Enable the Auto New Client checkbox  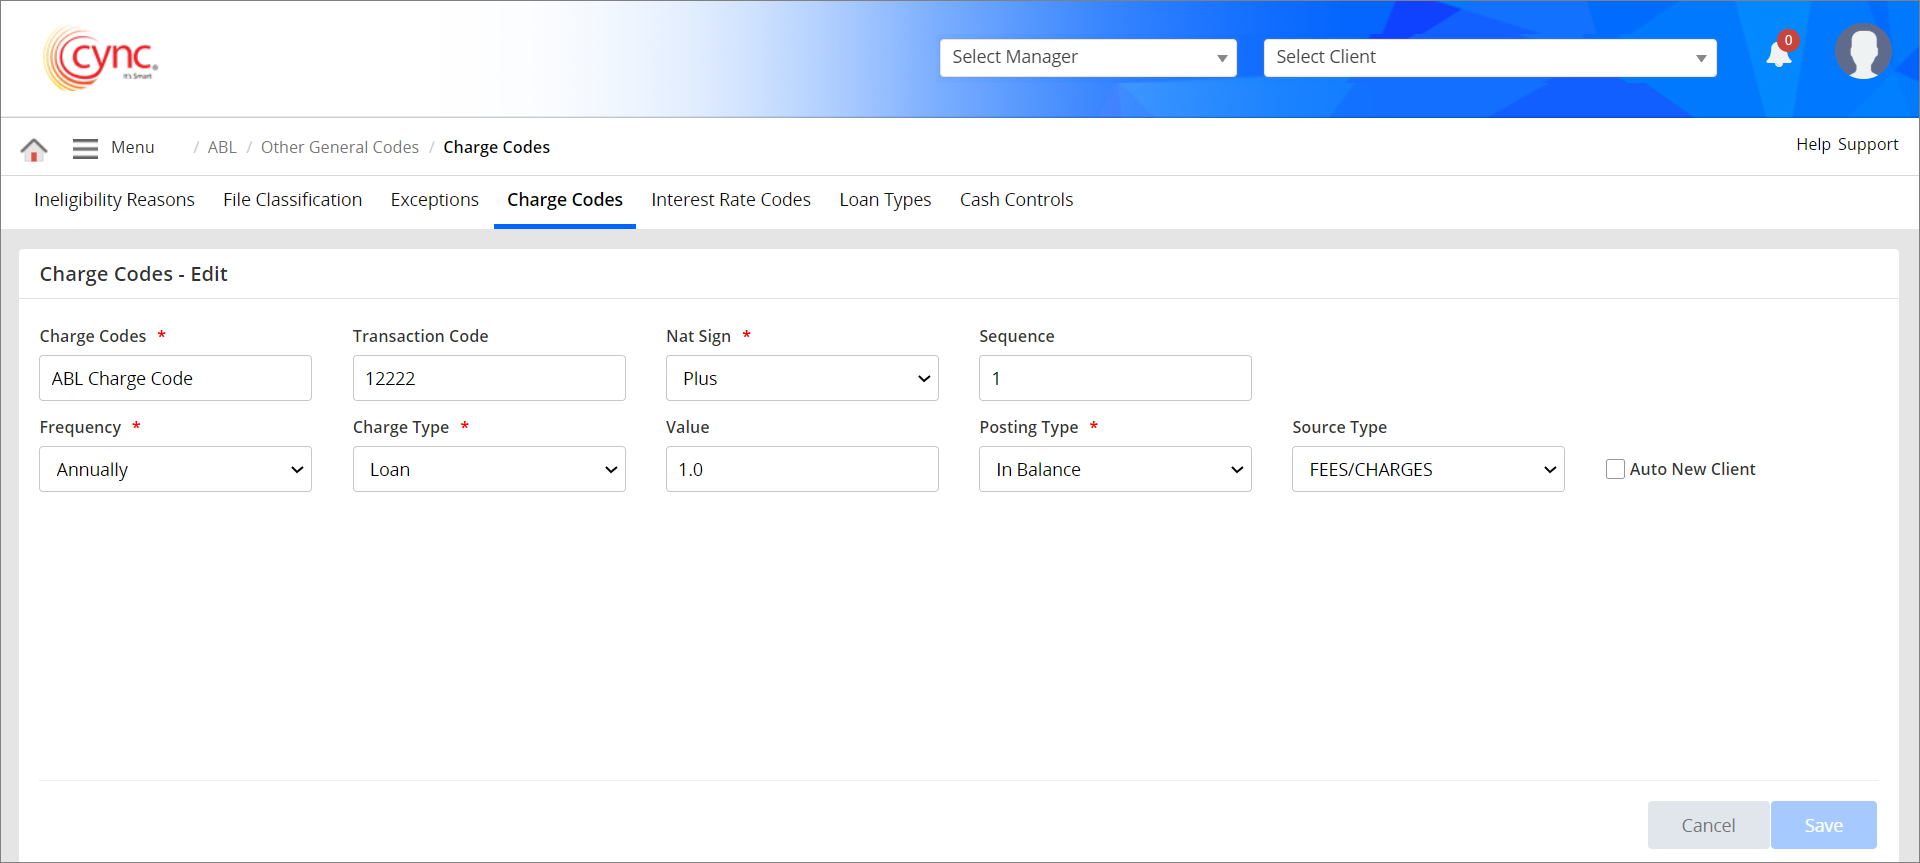[1615, 469]
